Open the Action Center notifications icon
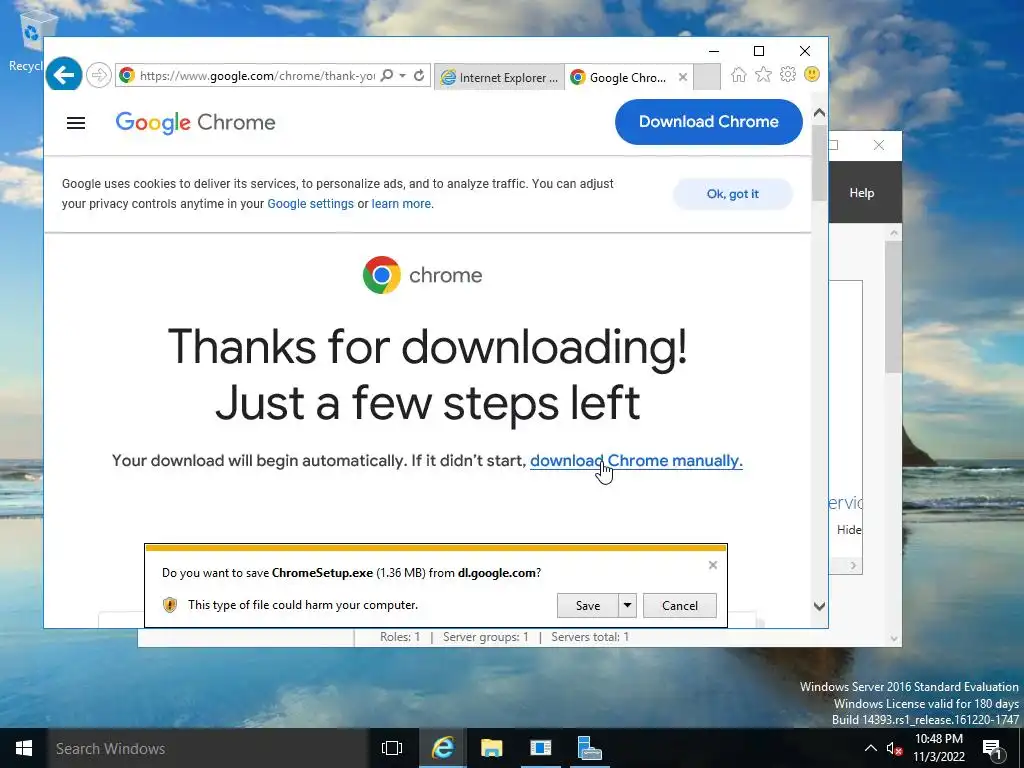 point(992,749)
